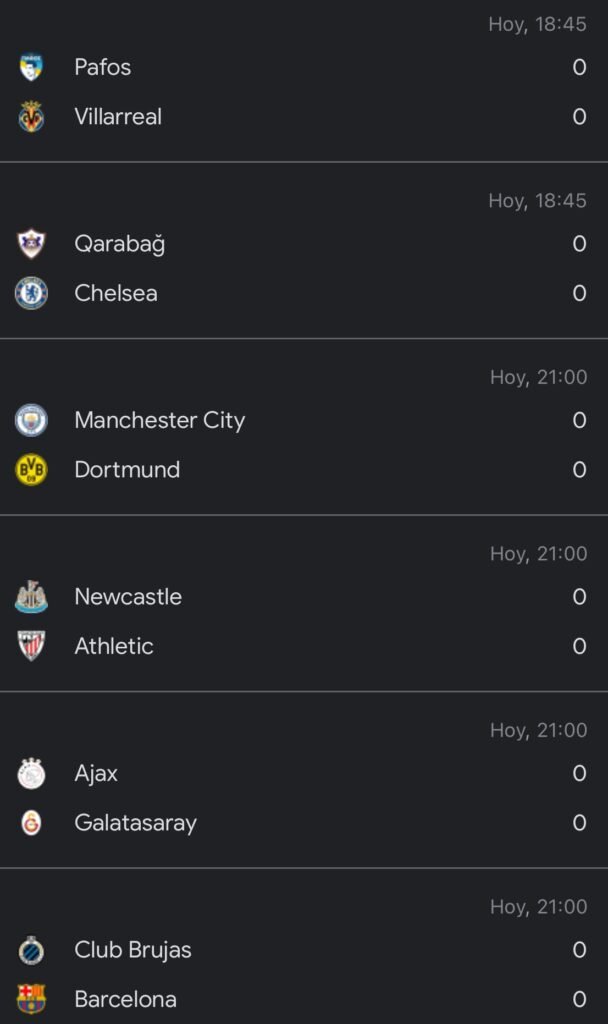608x1024 pixels.
Task: Open the Dortmund team name
Action: pyautogui.click(x=127, y=470)
